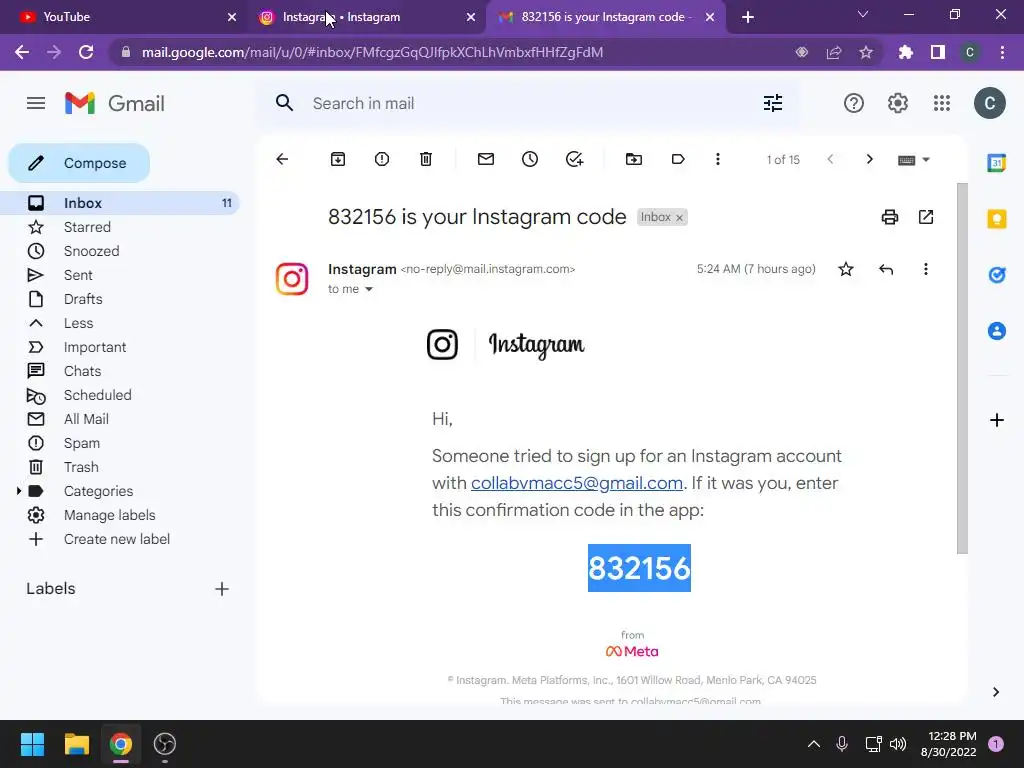This screenshot has width=1024, height=768.
Task: Open File Explorer from taskbar
Action: 76,744
